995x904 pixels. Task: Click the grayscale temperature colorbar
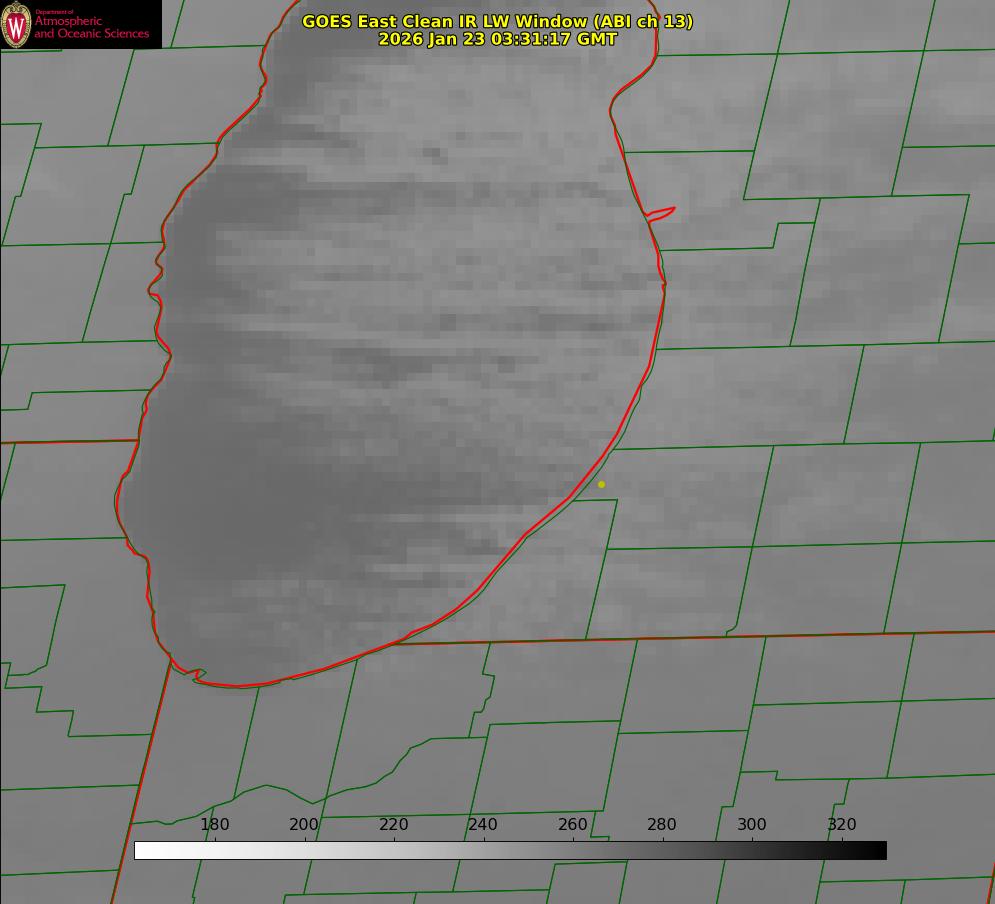pos(510,851)
